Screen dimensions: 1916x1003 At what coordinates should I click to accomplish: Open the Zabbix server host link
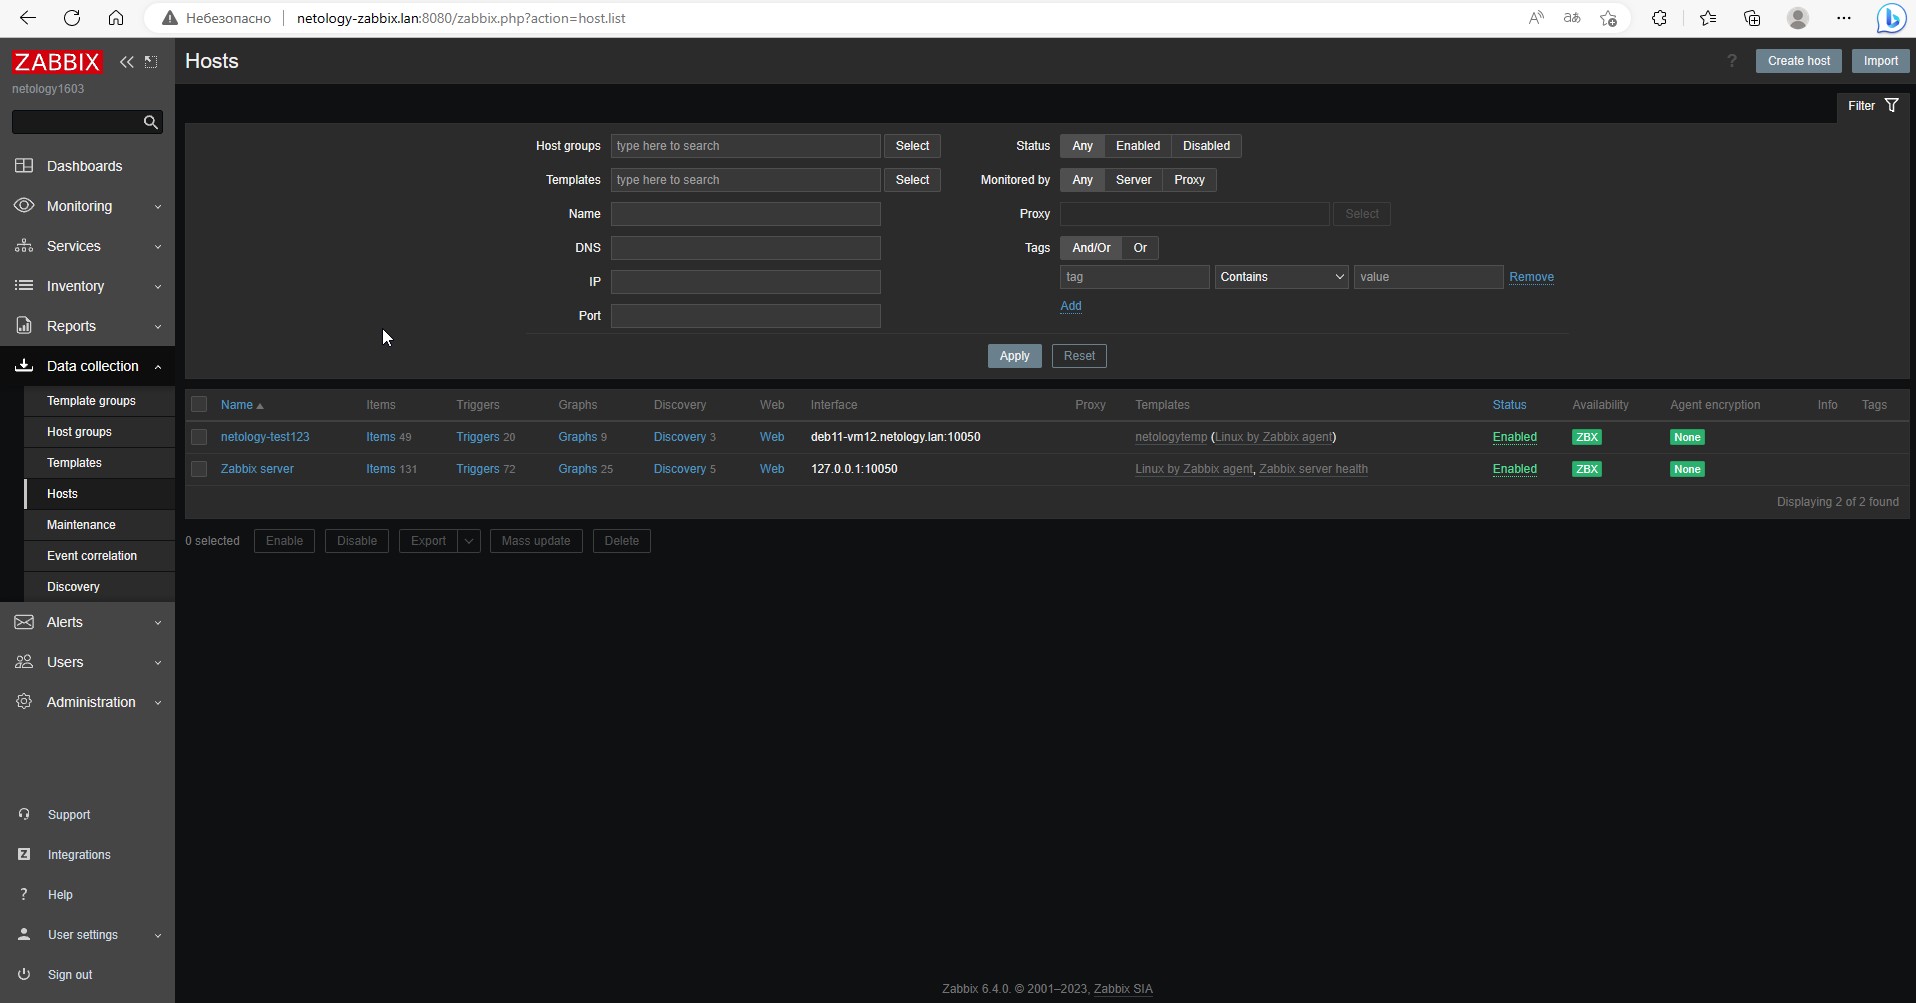tap(257, 468)
